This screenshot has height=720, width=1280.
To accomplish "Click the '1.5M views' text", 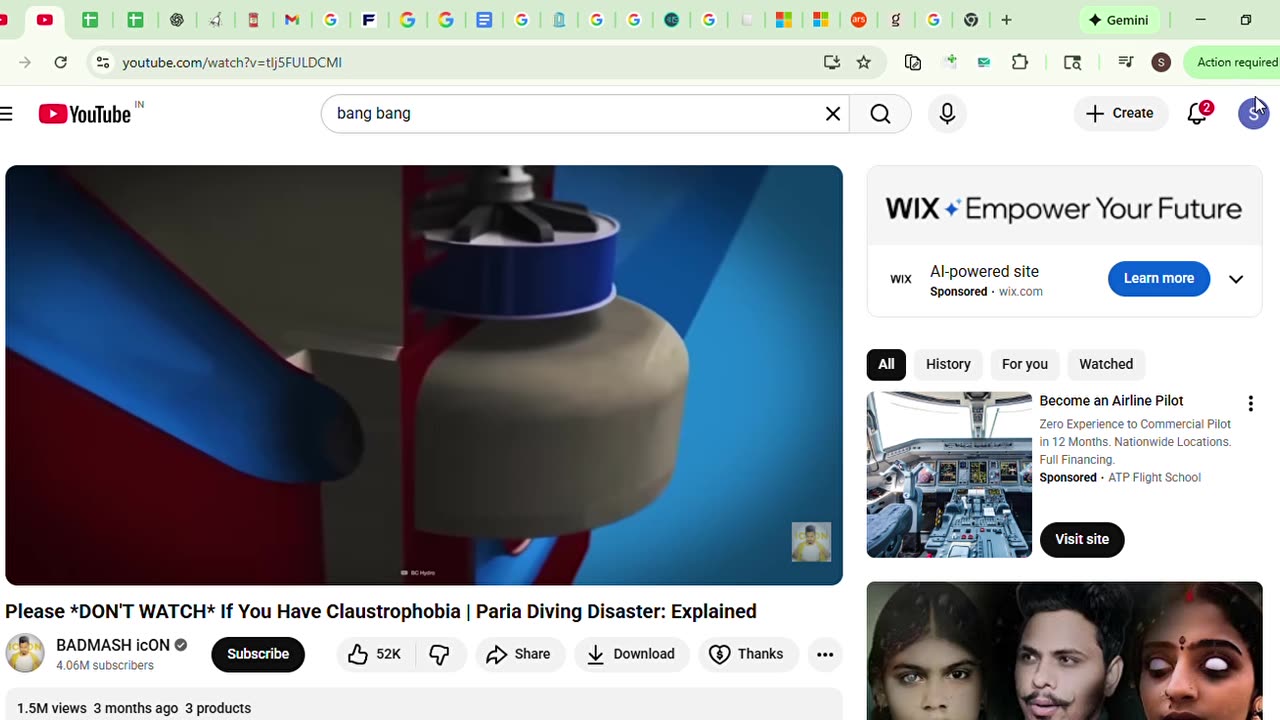I will pyautogui.click(x=52, y=708).
